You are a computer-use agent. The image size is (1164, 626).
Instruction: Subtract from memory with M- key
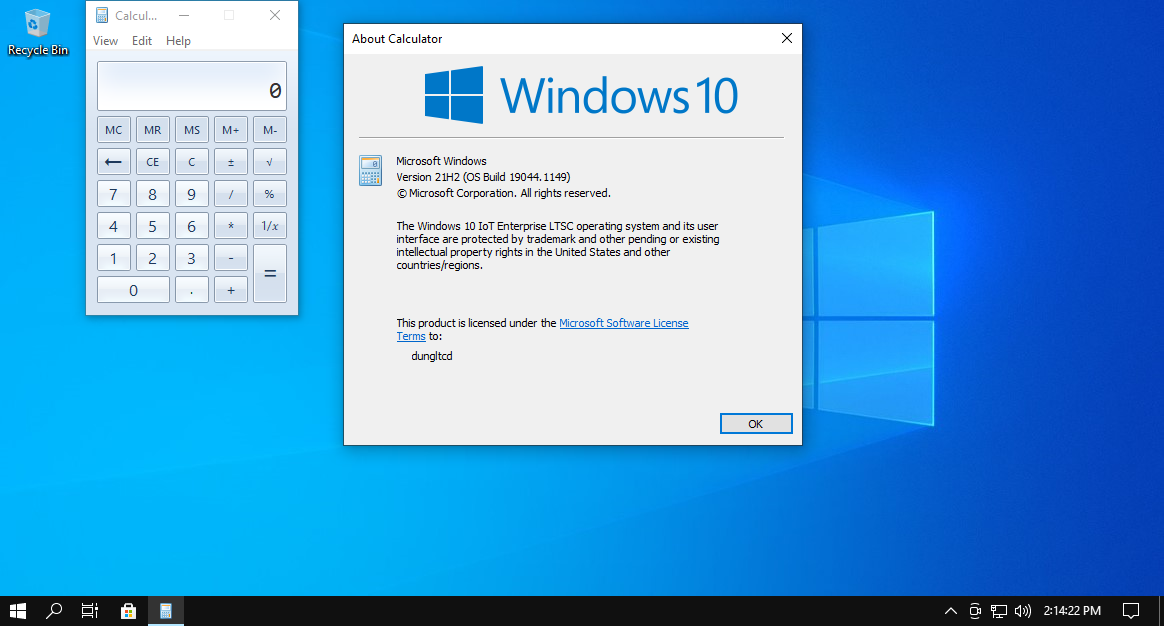pos(269,130)
